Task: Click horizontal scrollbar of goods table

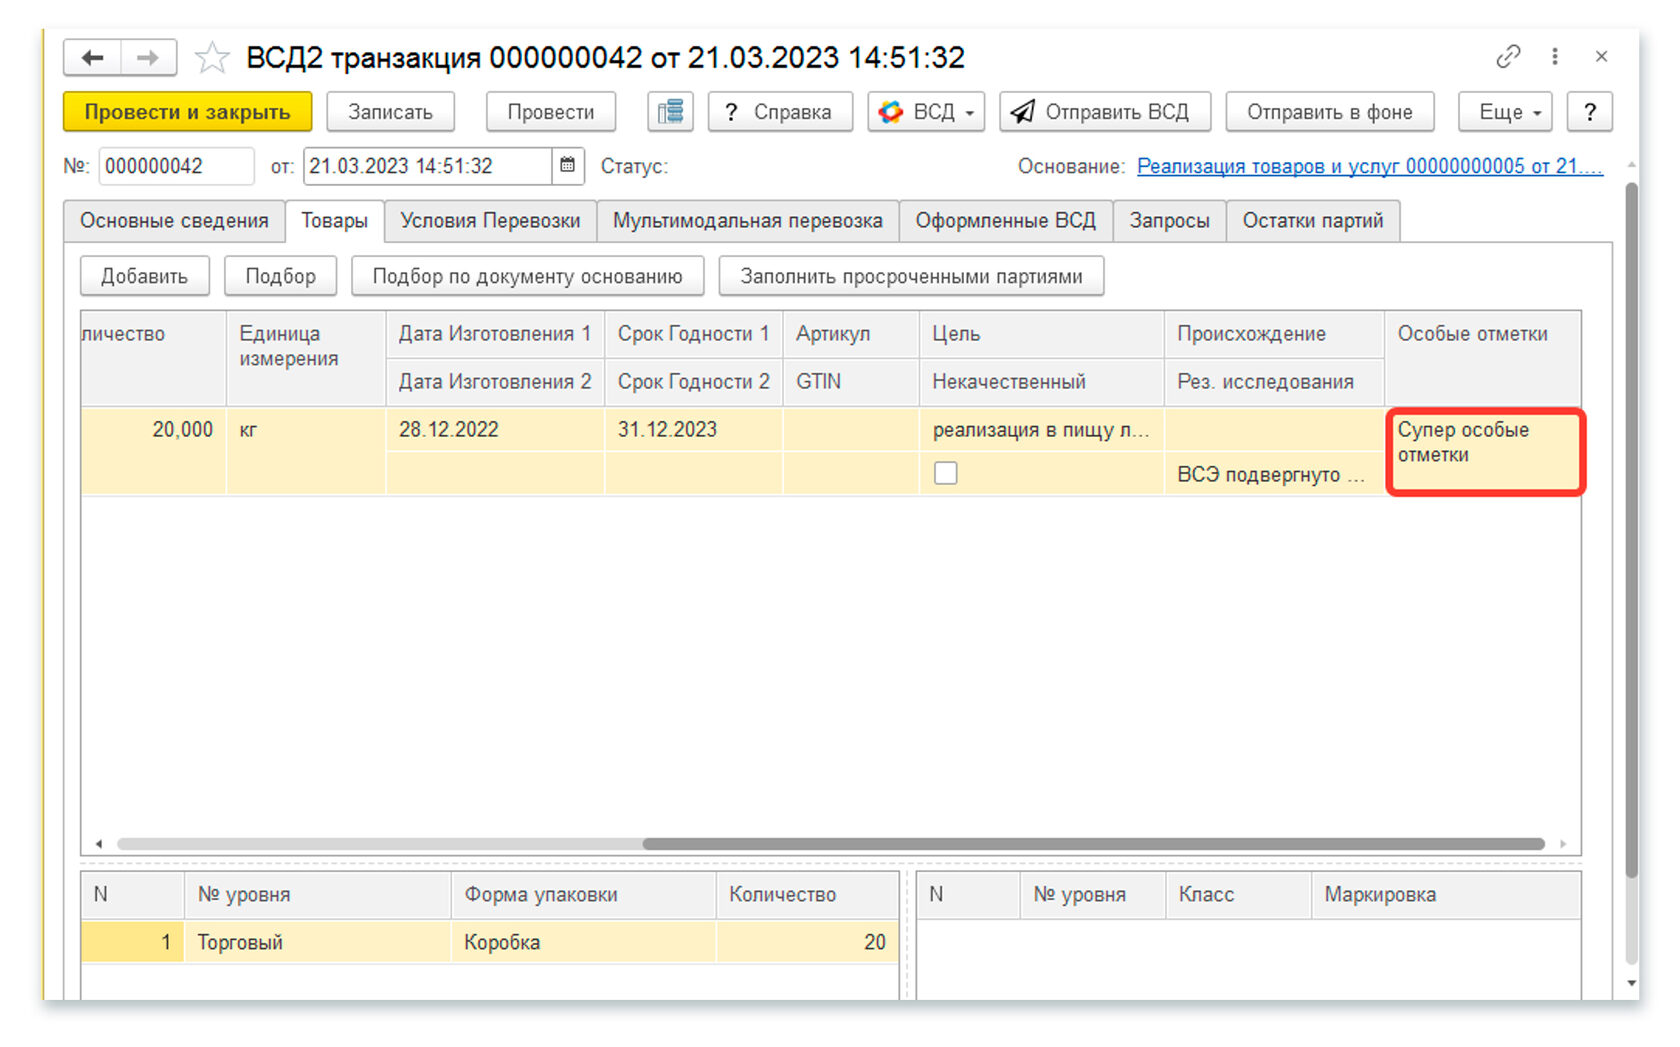Action: pos(1093,844)
